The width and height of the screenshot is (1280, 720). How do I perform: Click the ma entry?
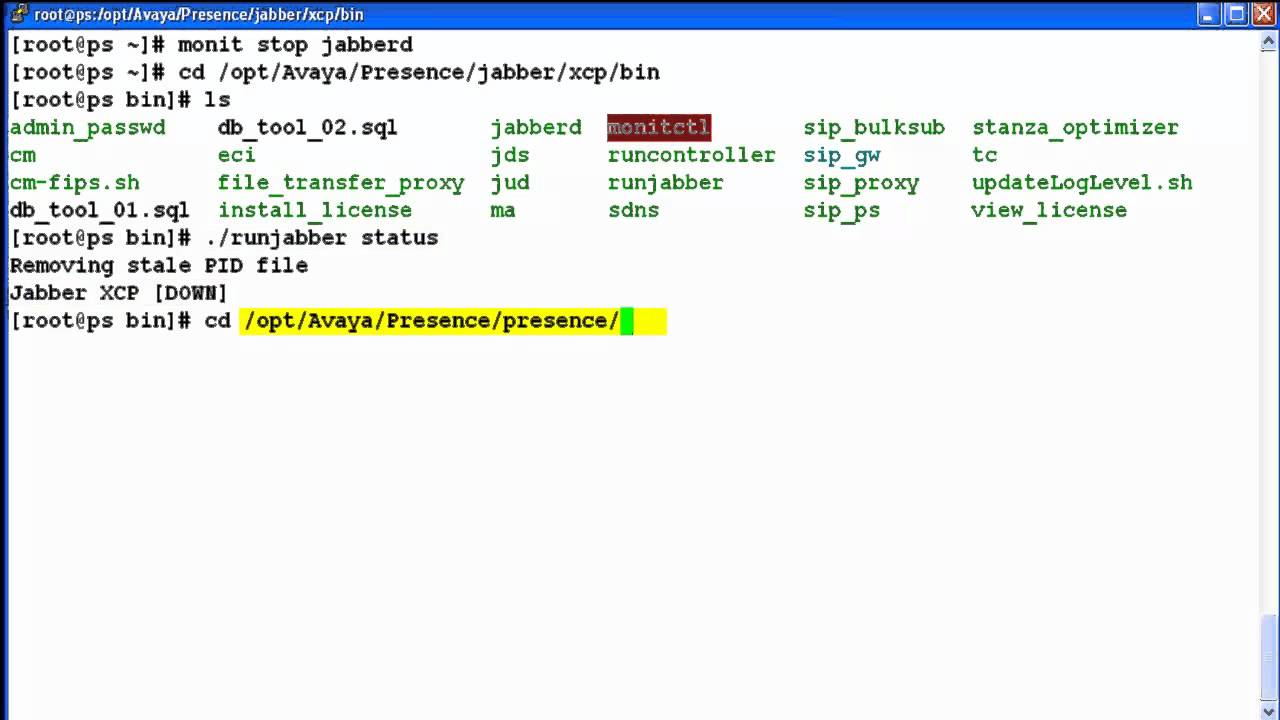pos(503,210)
